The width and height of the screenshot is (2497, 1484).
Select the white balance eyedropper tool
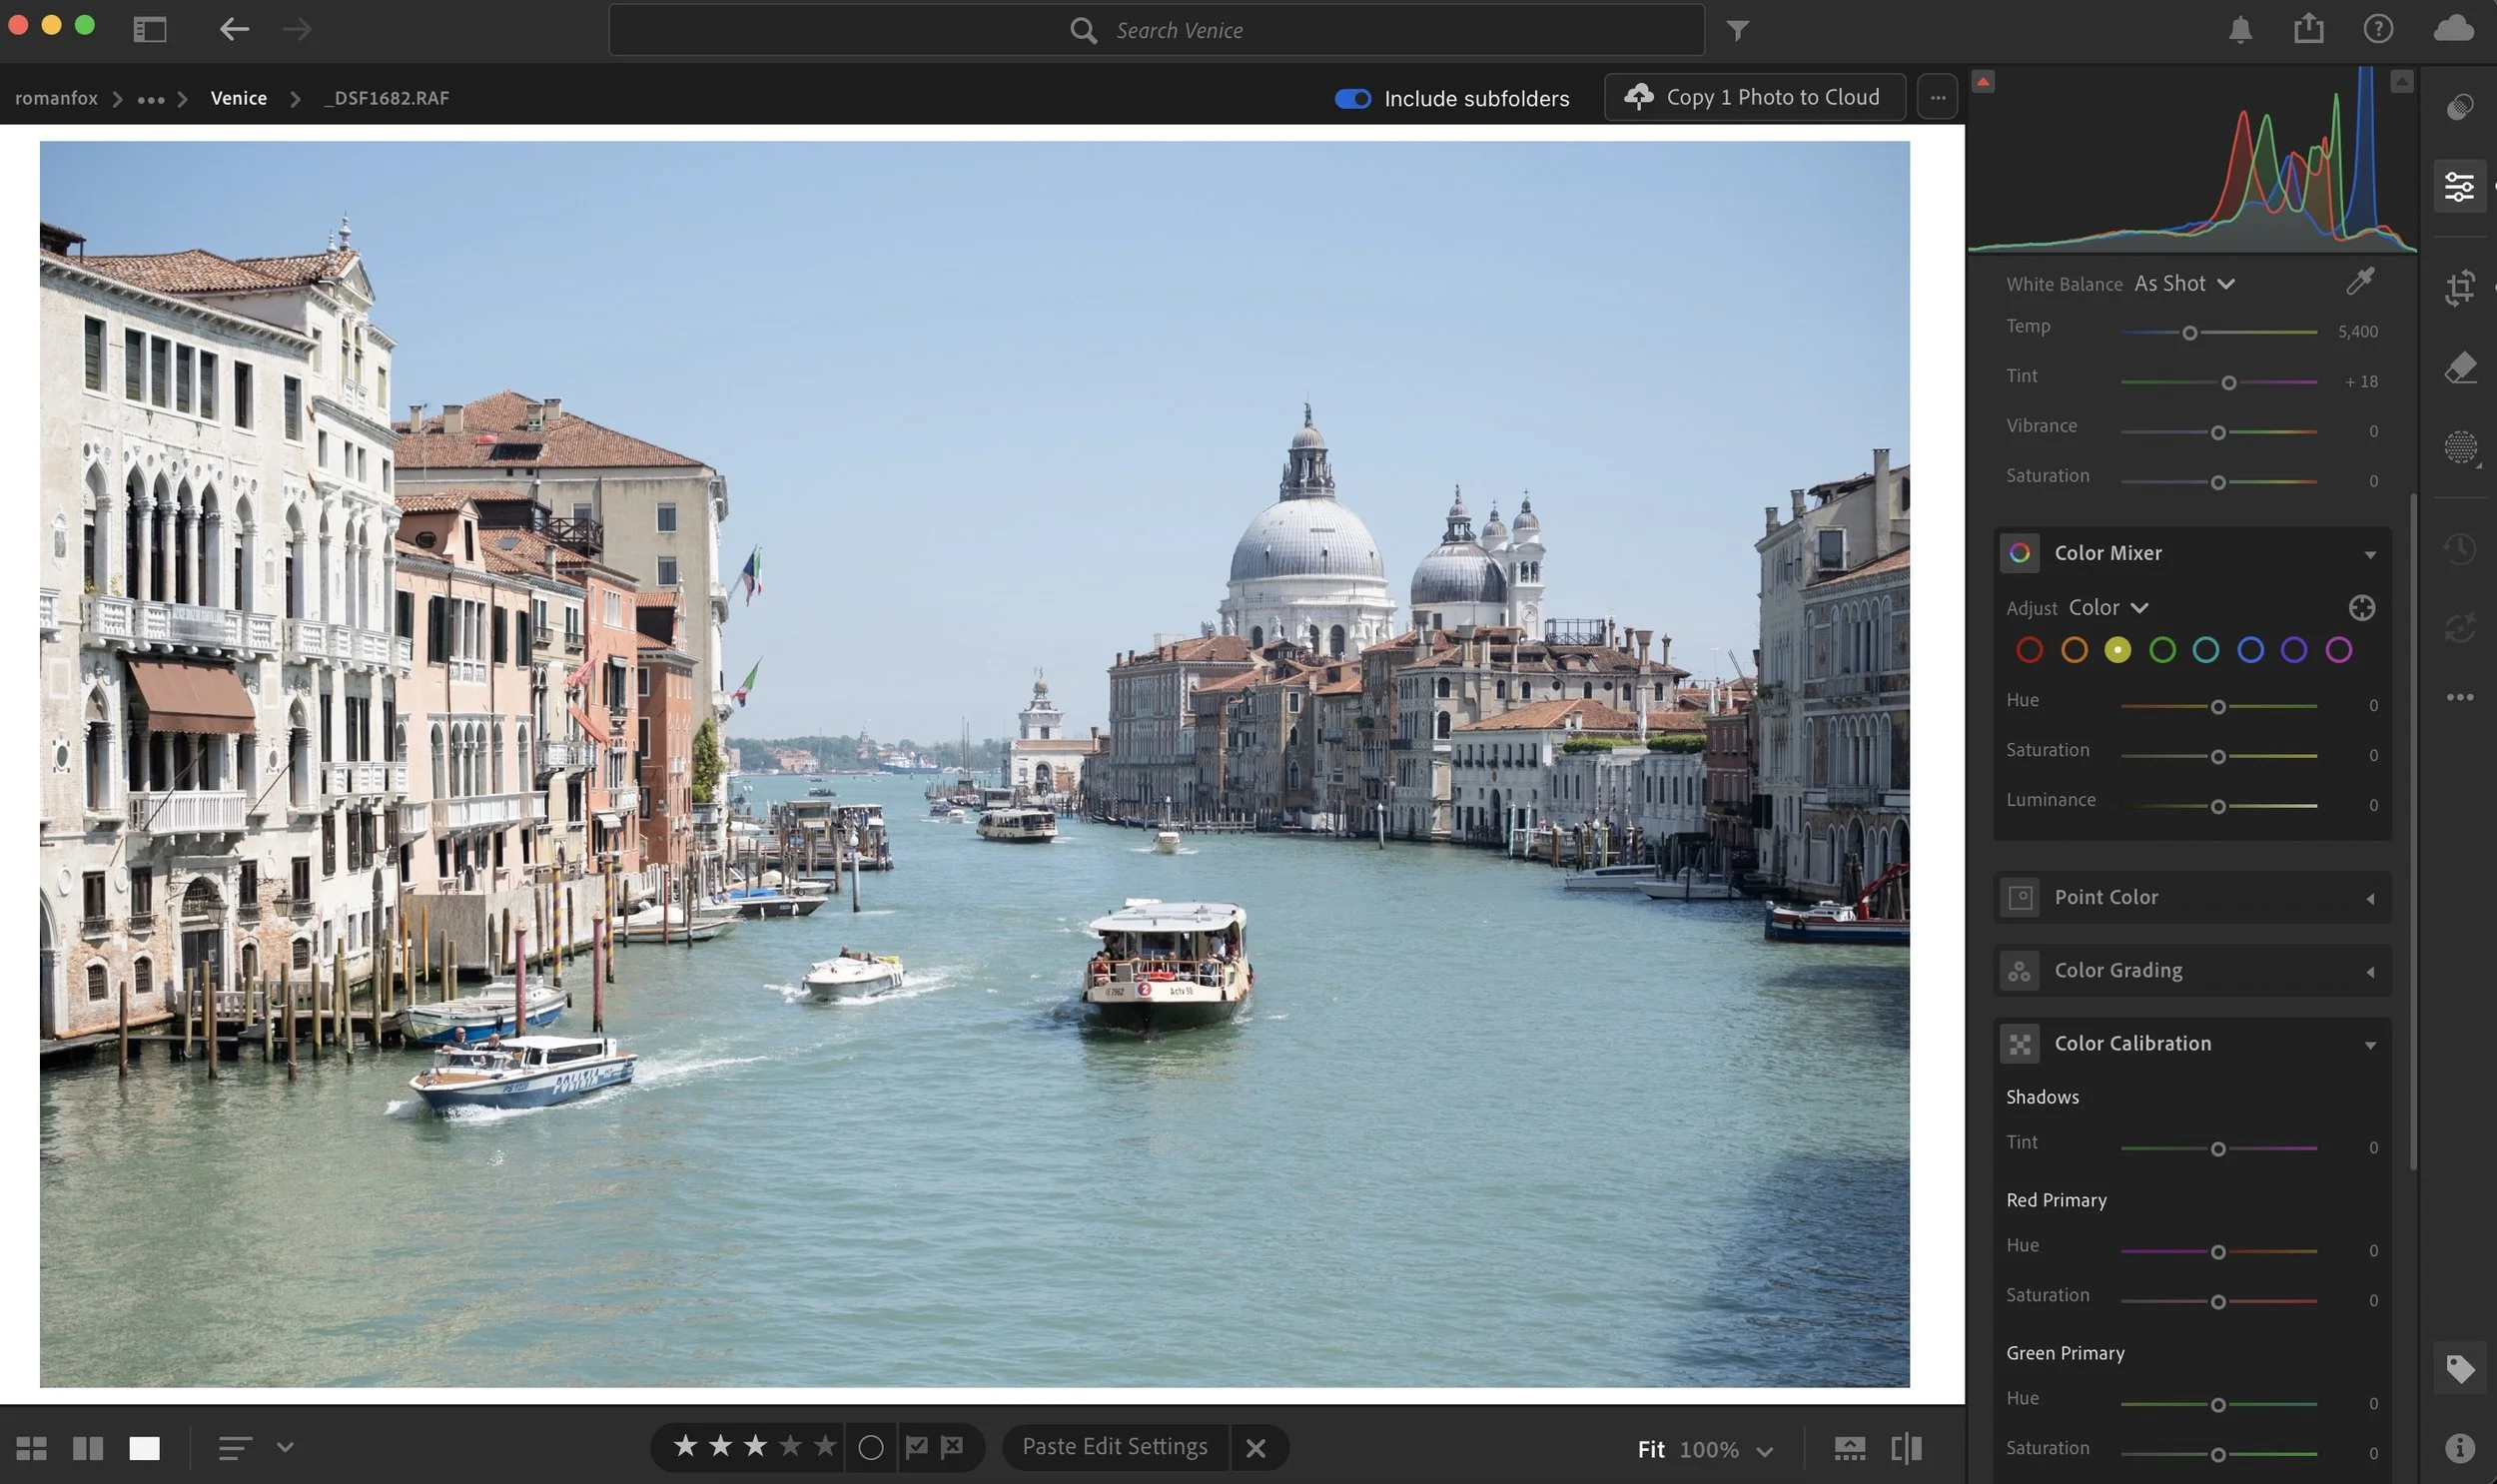tap(2360, 282)
